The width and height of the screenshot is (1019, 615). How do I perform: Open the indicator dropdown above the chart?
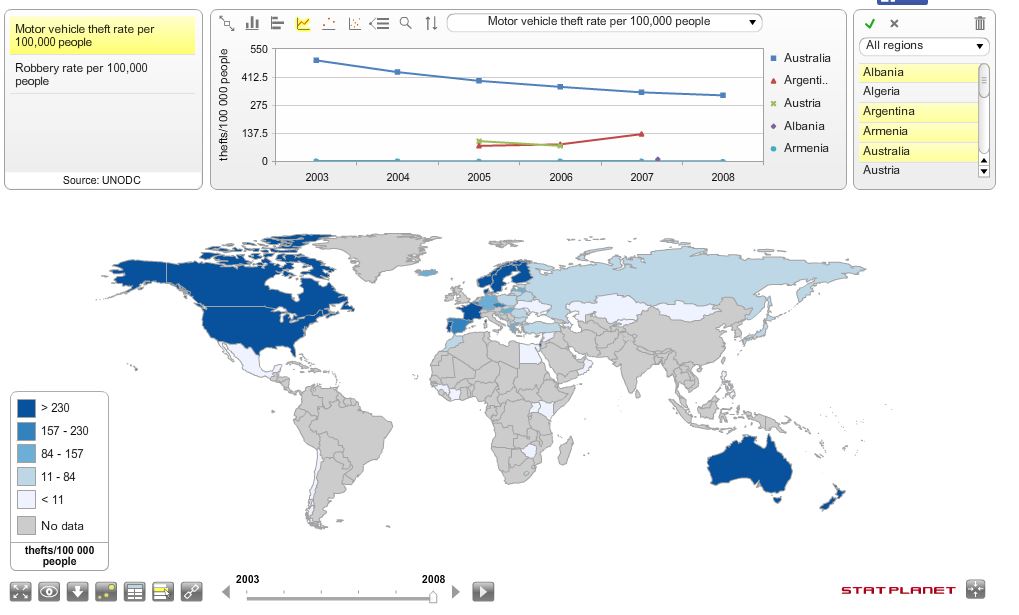pyautogui.click(x=604, y=22)
